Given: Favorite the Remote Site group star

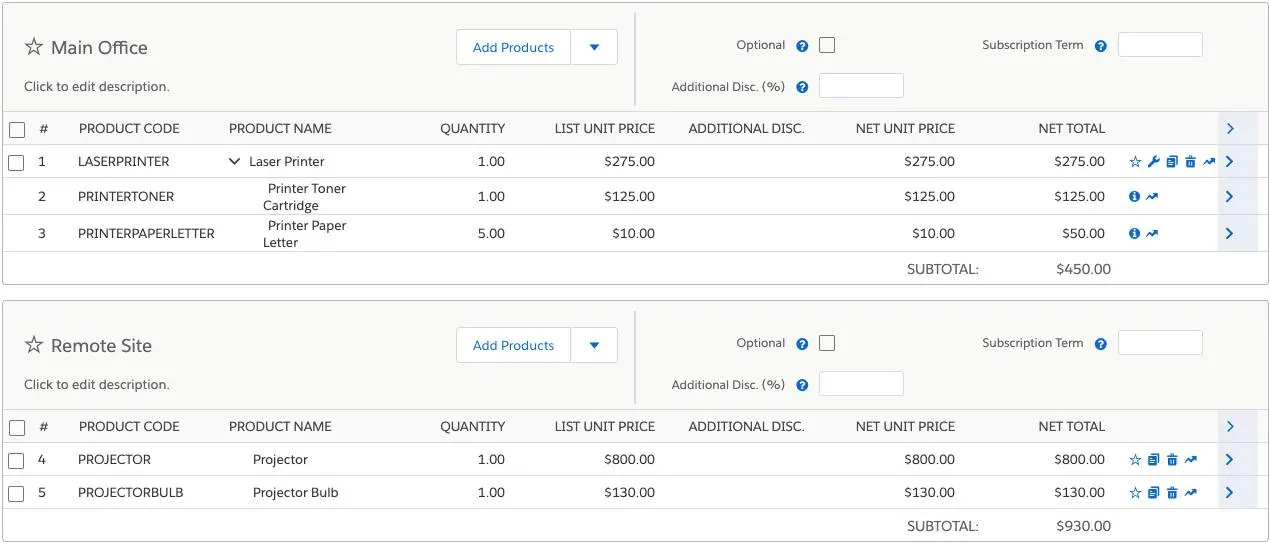Looking at the screenshot, I should (34, 345).
